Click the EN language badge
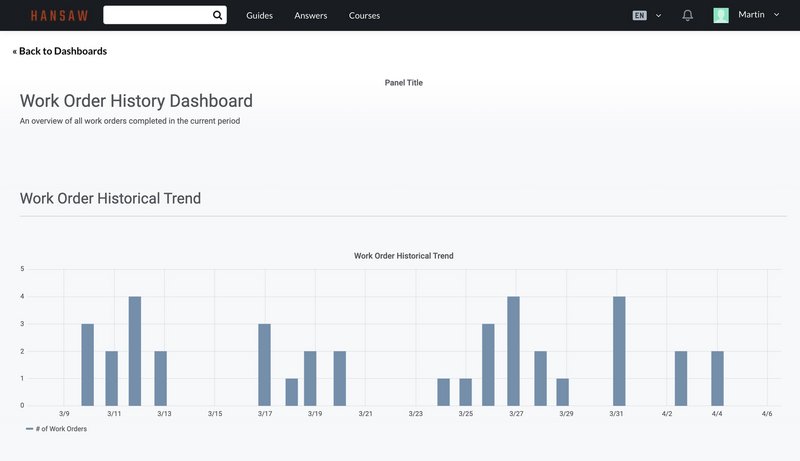 639,15
